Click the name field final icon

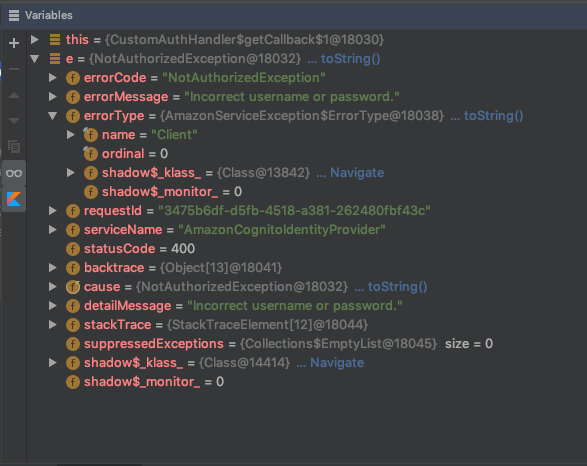click(x=91, y=135)
